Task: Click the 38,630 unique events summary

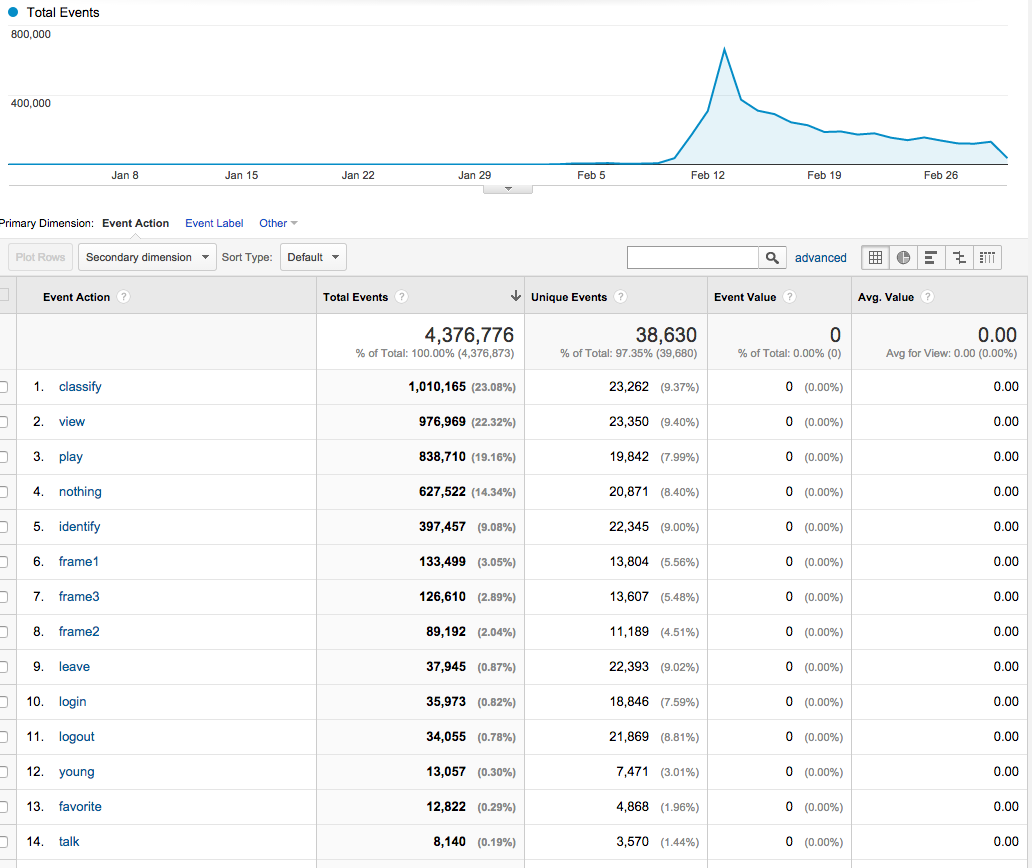Action: click(665, 335)
